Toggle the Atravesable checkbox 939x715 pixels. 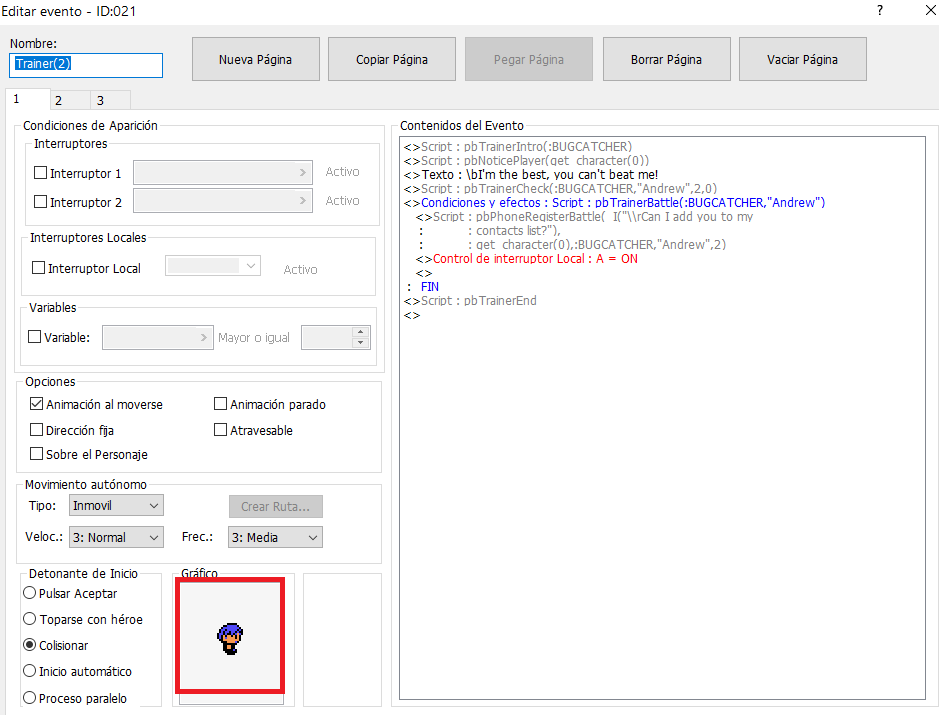221,430
